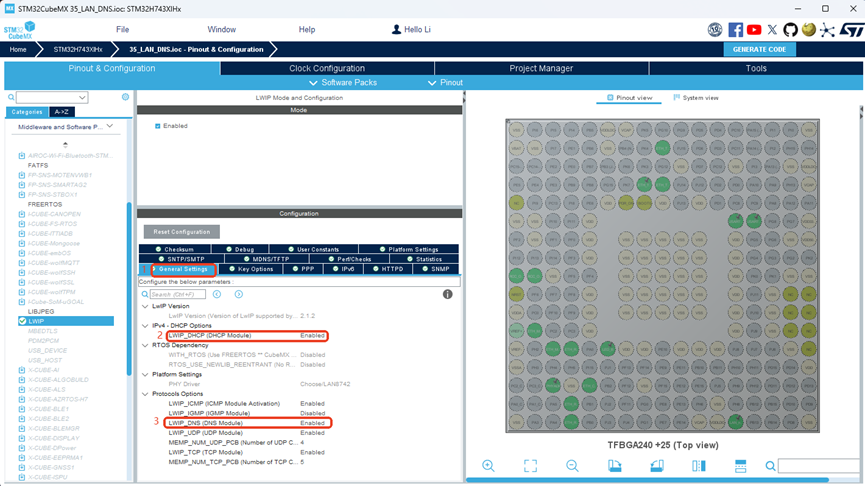Viewport: 865px width, 486px height.
Task: Rotate chip view counter-clockwise
Action: pyautogui.click(x=656, y=466)
